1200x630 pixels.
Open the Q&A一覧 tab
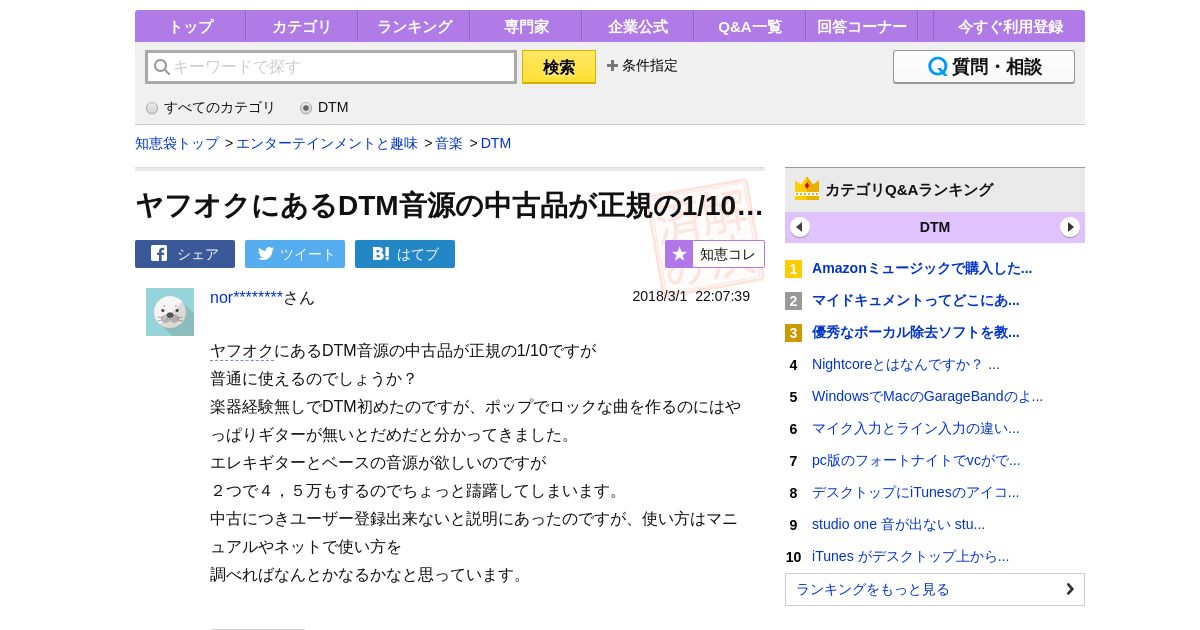pyautogui.click(x=750, y=27)
